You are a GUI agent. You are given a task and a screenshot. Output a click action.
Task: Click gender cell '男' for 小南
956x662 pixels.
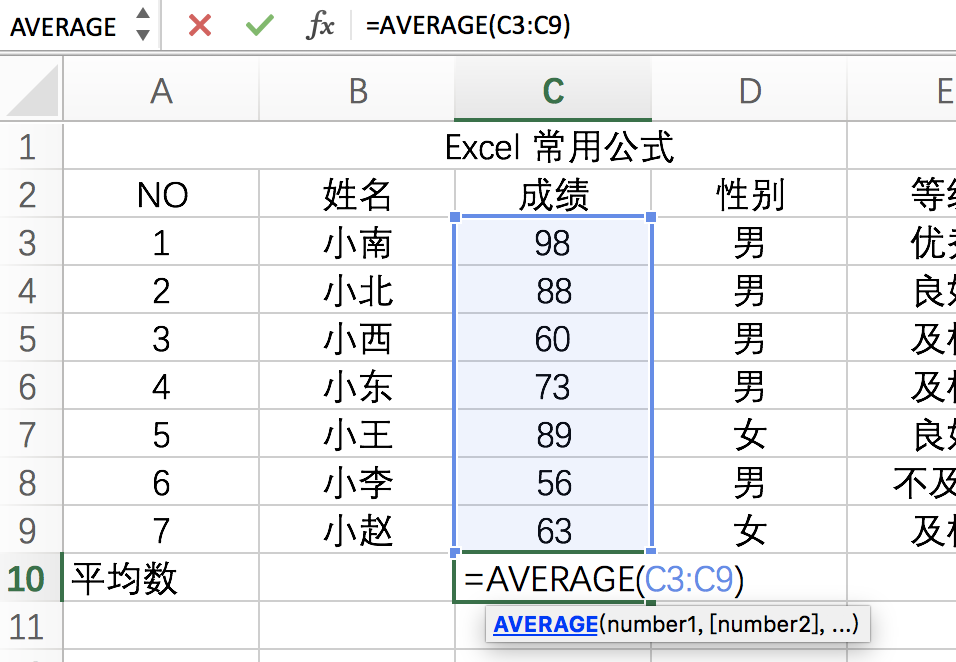[x=749, y=242]
